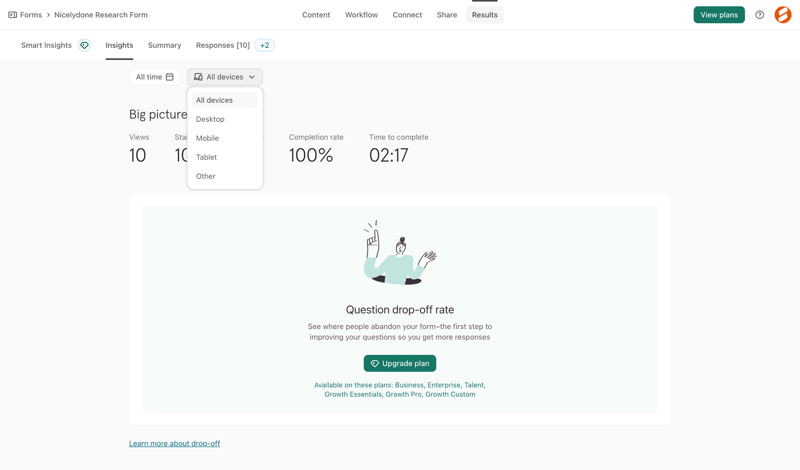Open the All time date filter
The width and height of the screenshot is (800, 470).
pos(155,77)
